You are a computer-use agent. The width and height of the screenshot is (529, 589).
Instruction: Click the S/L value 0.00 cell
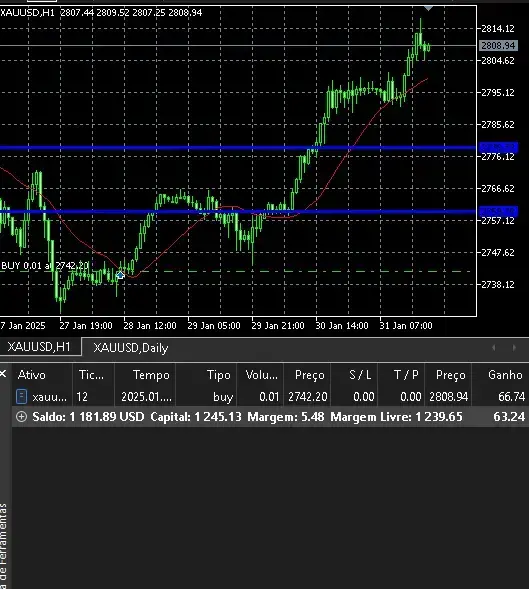364,397
